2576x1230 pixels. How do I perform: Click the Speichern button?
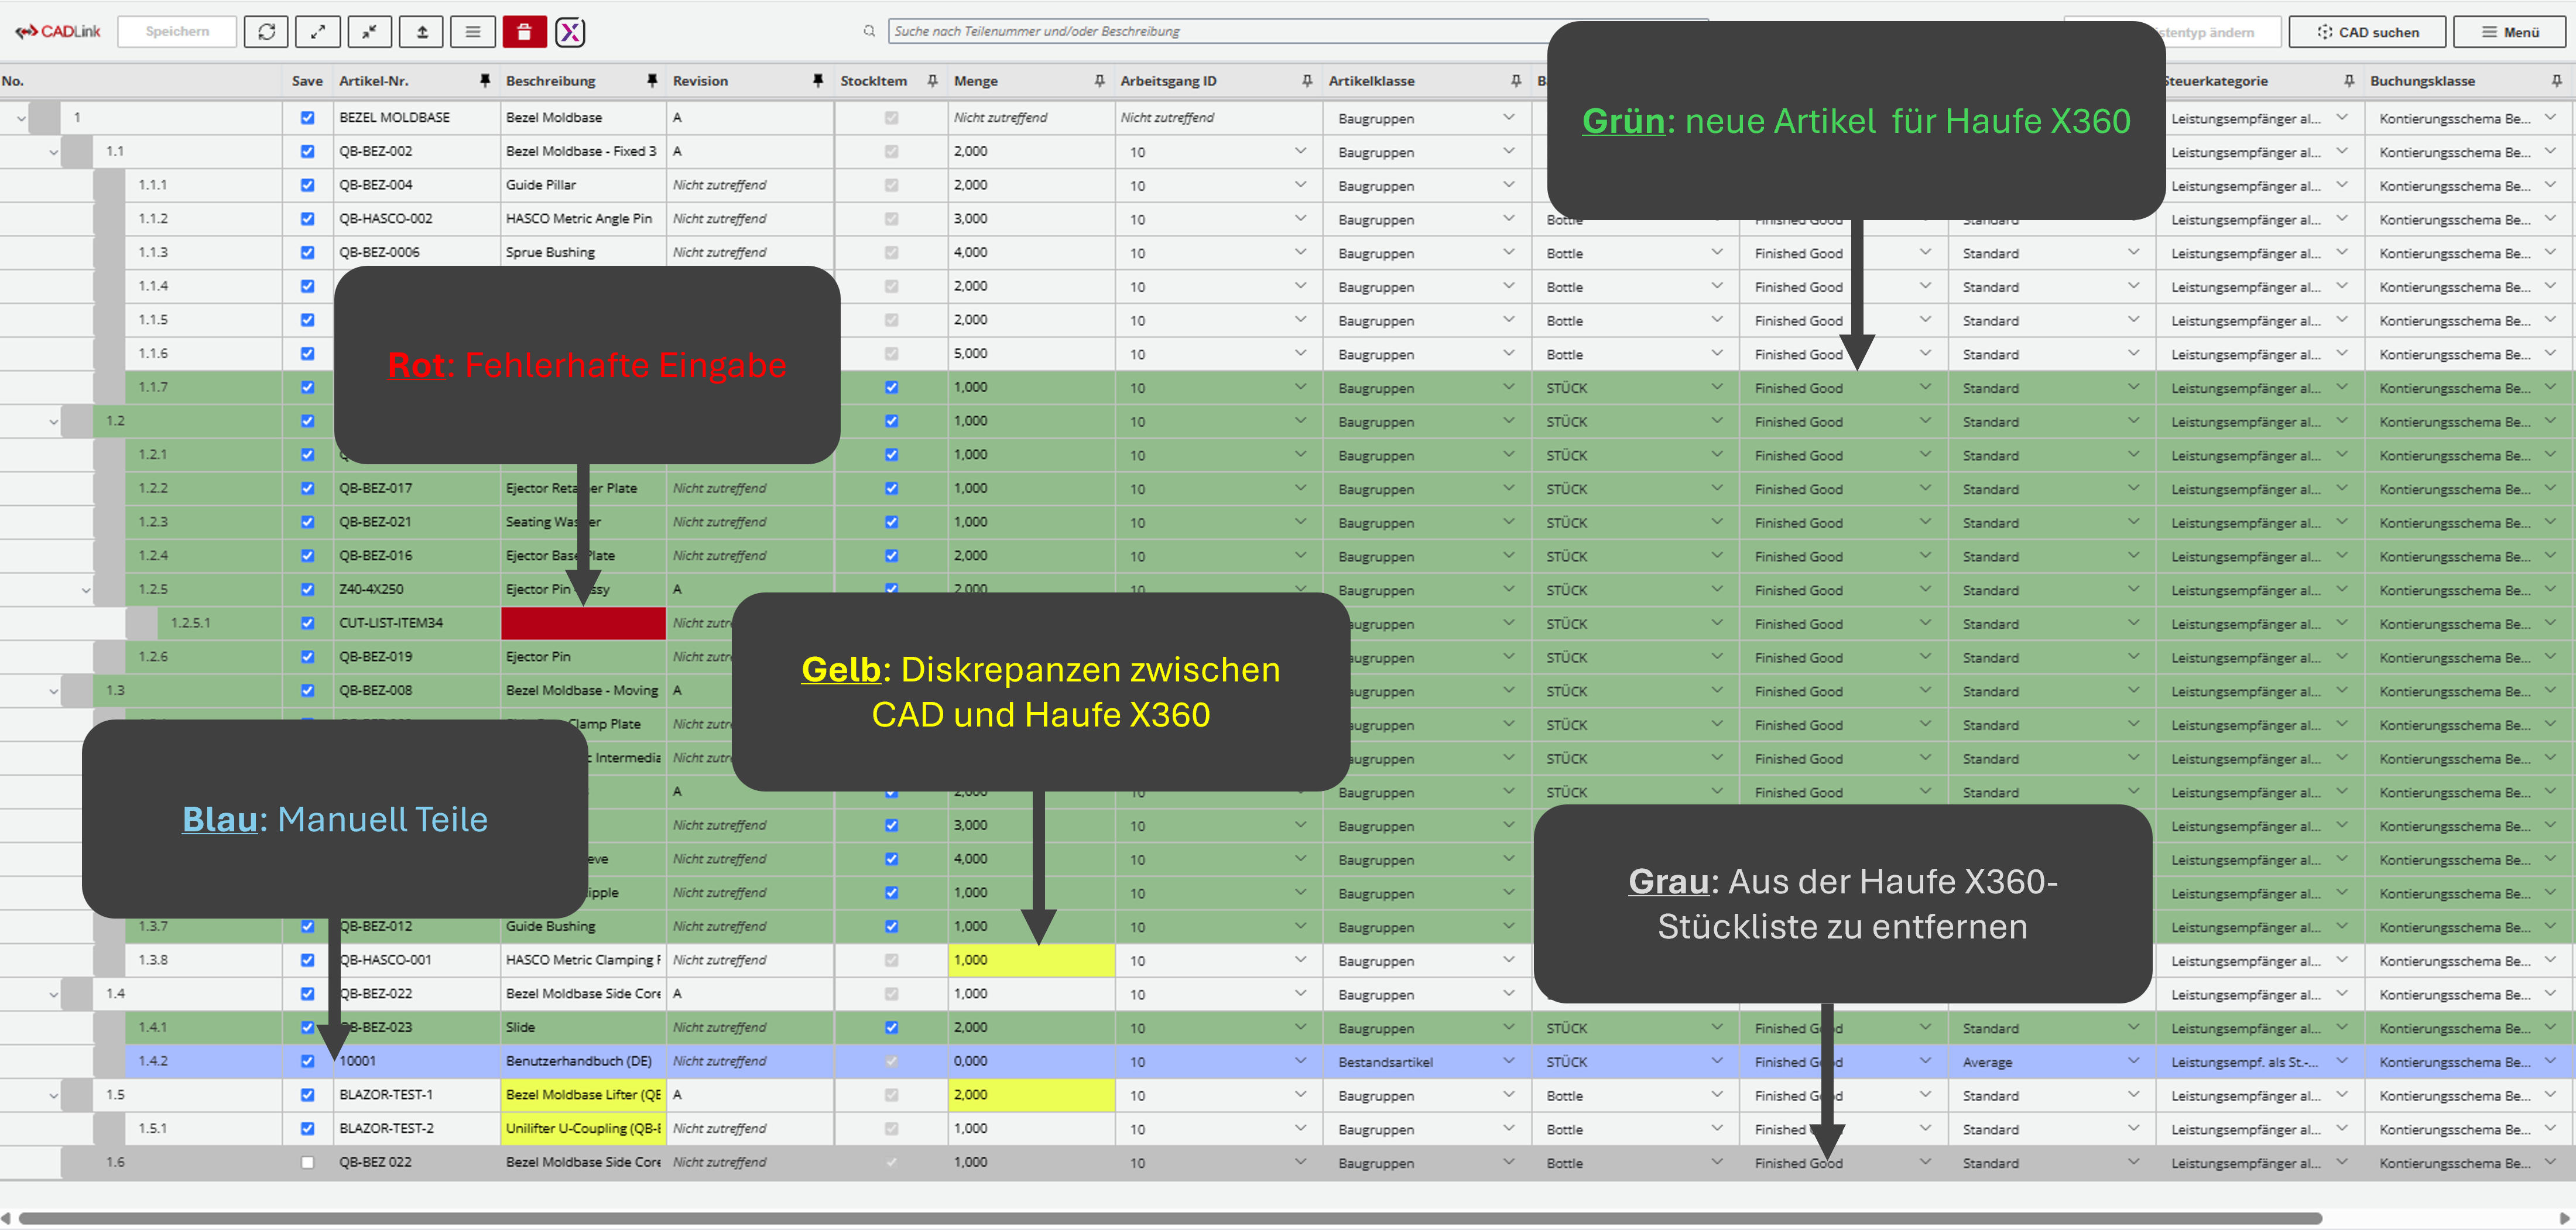tap(177, 32)
